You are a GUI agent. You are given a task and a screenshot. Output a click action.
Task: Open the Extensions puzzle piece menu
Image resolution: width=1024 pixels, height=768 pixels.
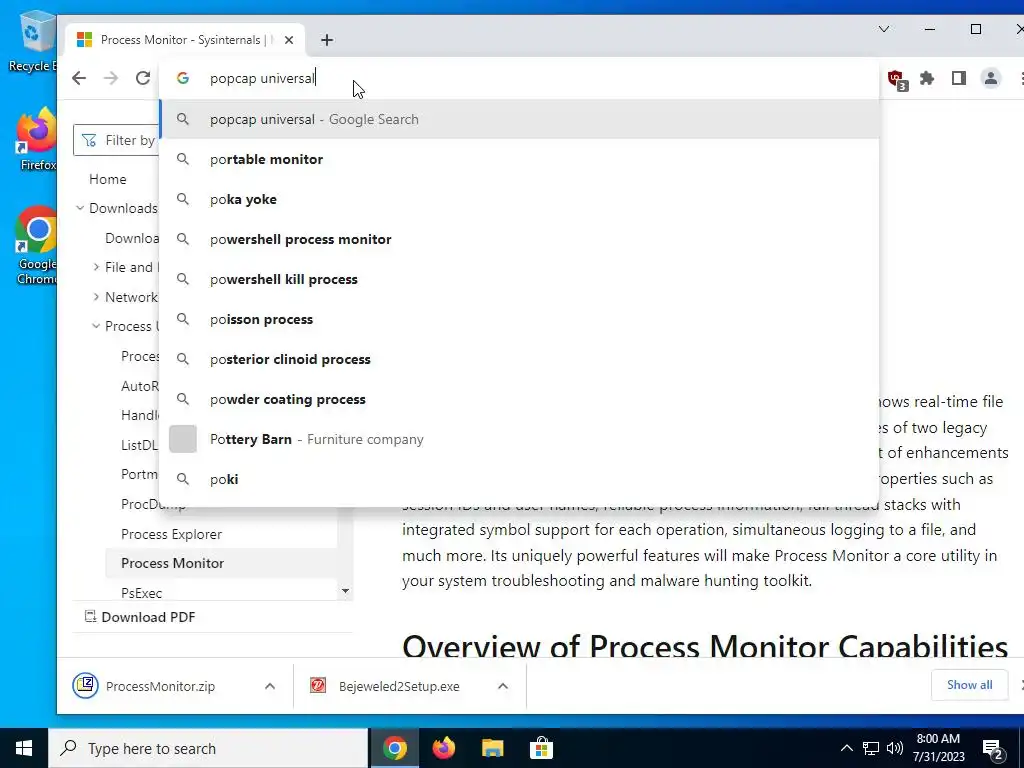(927, 78)
